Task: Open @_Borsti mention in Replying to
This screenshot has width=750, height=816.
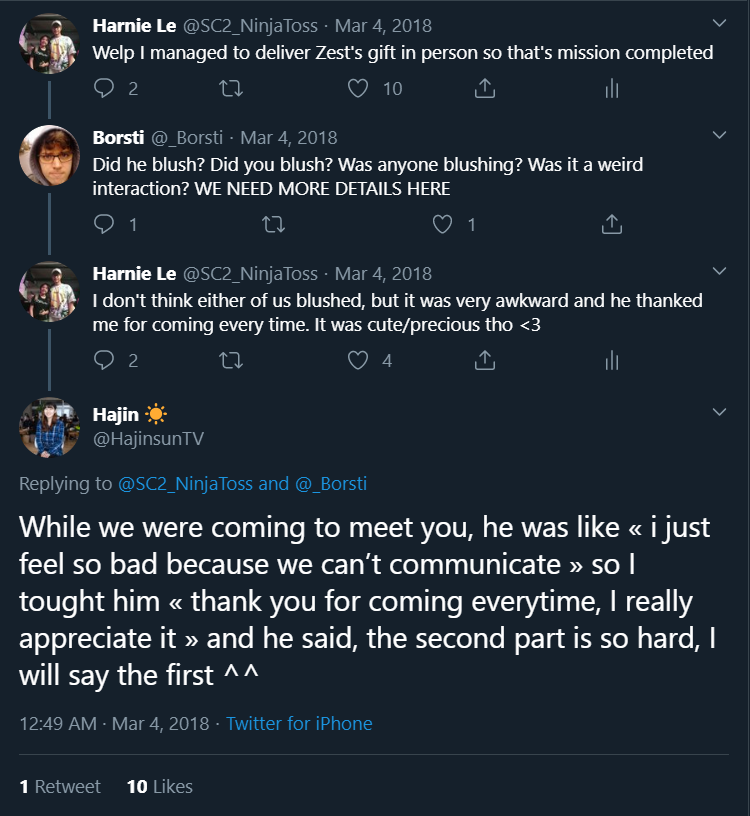Action: [x=331, y=483]
